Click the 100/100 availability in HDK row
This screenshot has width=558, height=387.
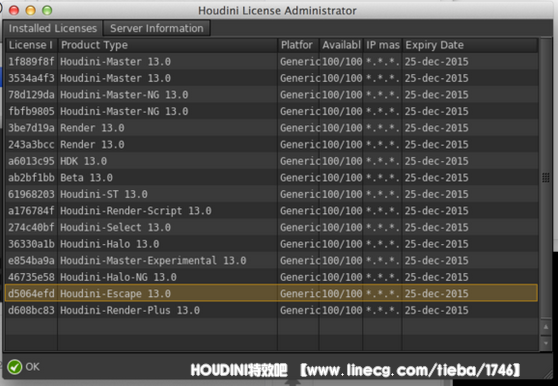(342, 161)
